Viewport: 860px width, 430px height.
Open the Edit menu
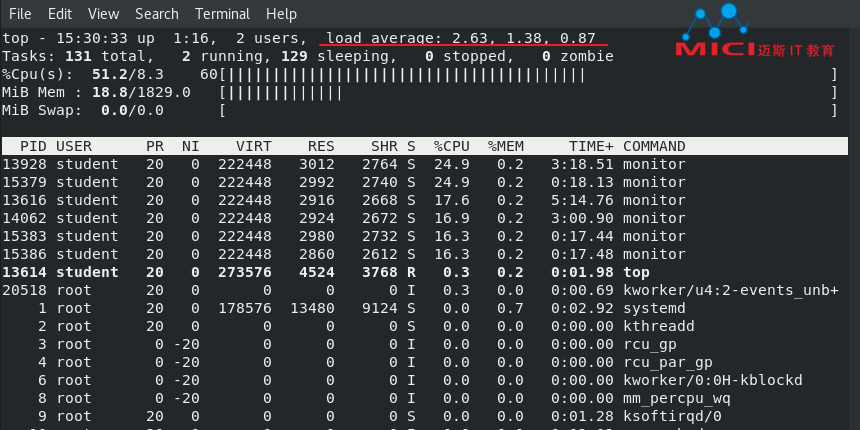click(x=60, y=14)
